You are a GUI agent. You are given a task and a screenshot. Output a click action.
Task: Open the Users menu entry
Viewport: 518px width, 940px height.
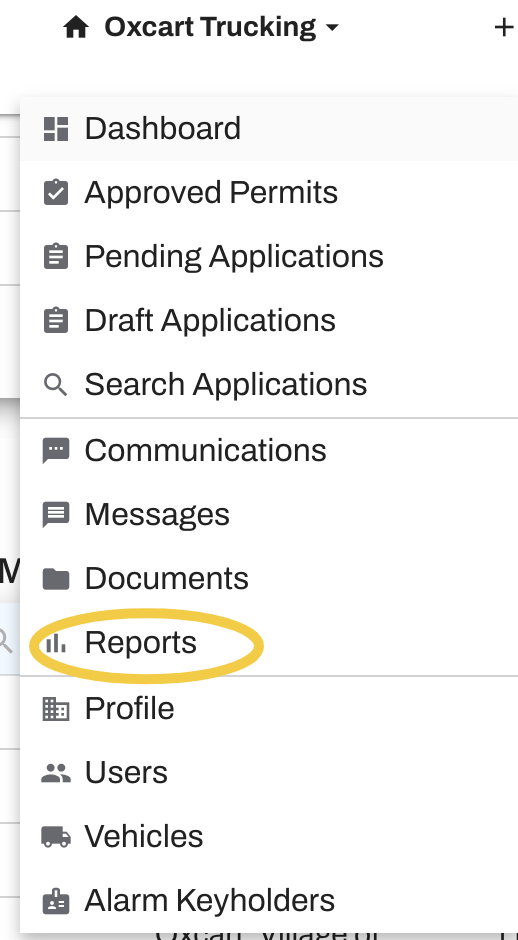[x=269, y=772]
